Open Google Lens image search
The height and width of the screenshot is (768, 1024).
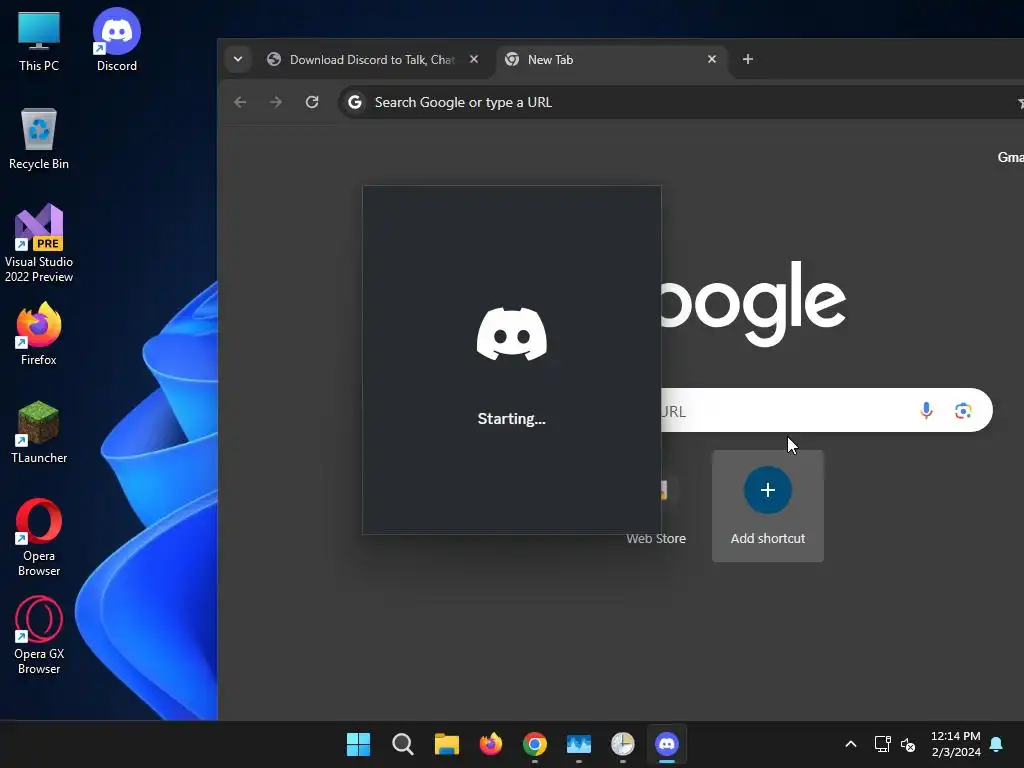click(x=963, y=411)
